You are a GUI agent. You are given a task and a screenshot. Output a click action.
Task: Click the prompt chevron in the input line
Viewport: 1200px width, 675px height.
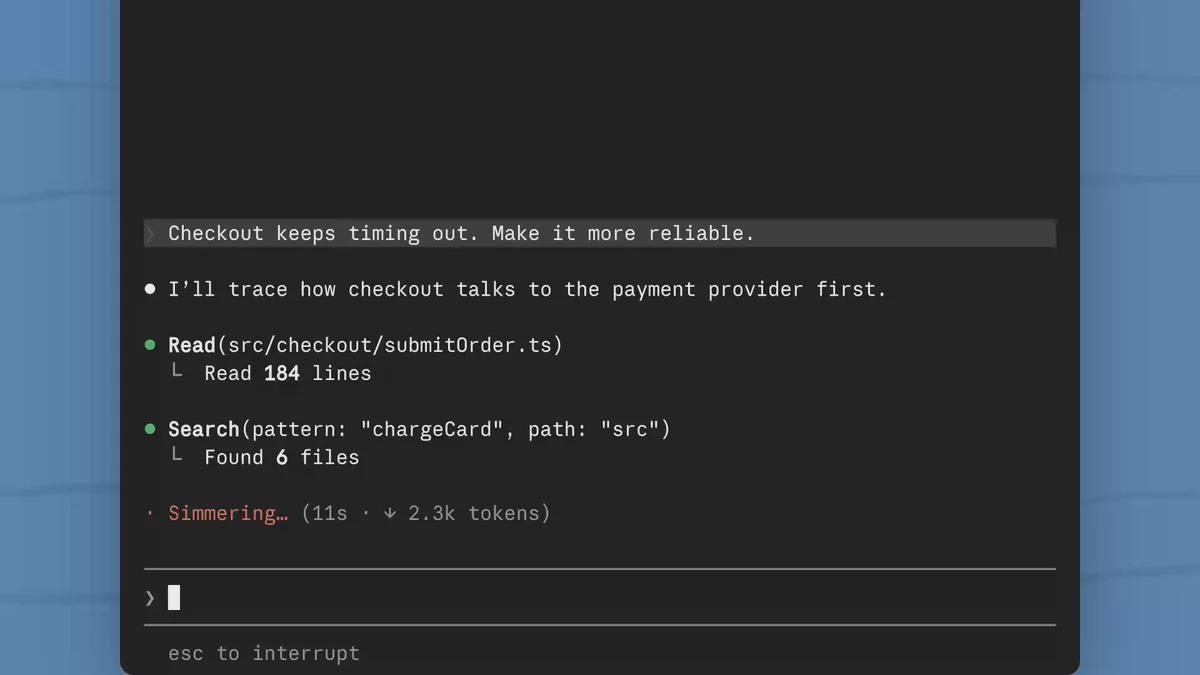point(150,598)
